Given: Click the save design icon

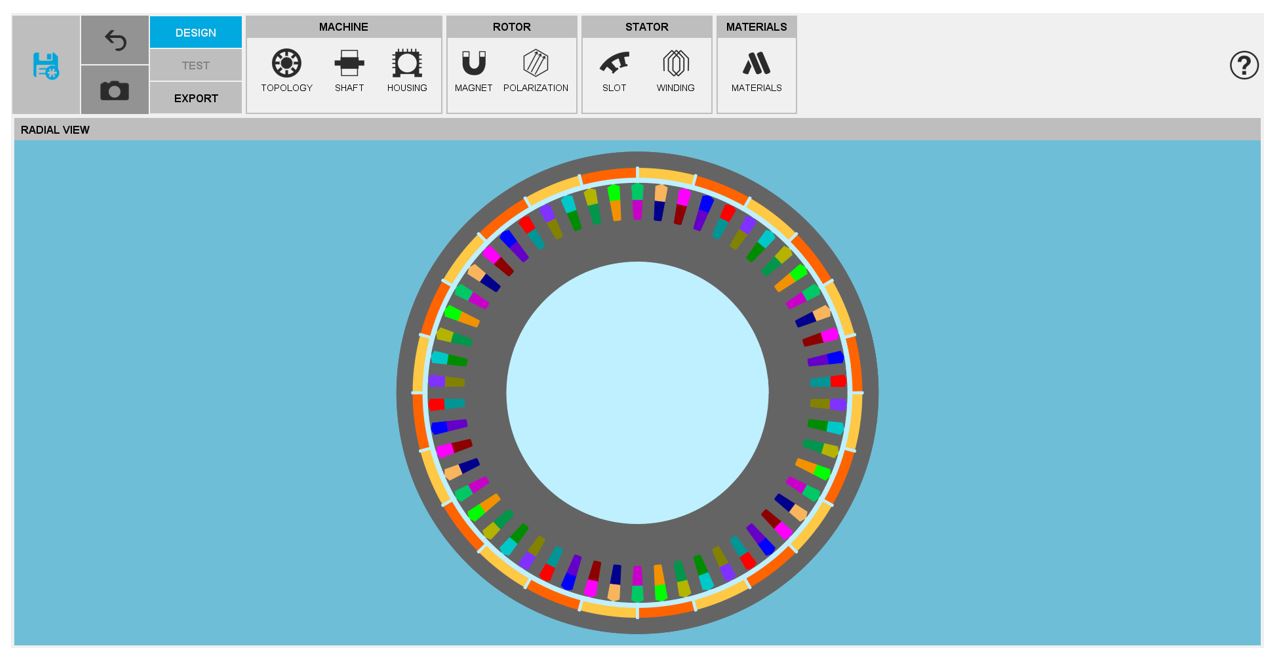Looking at the screenshot, I should pyautogui.click(x=46, y=66).
